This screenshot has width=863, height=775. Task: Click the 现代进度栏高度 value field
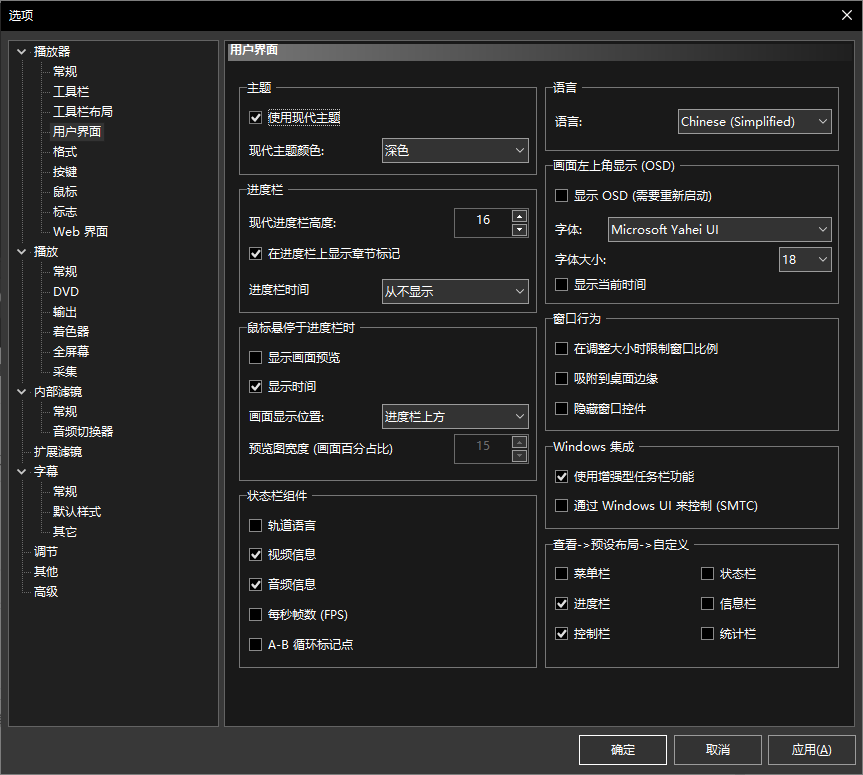coord(483,222)
